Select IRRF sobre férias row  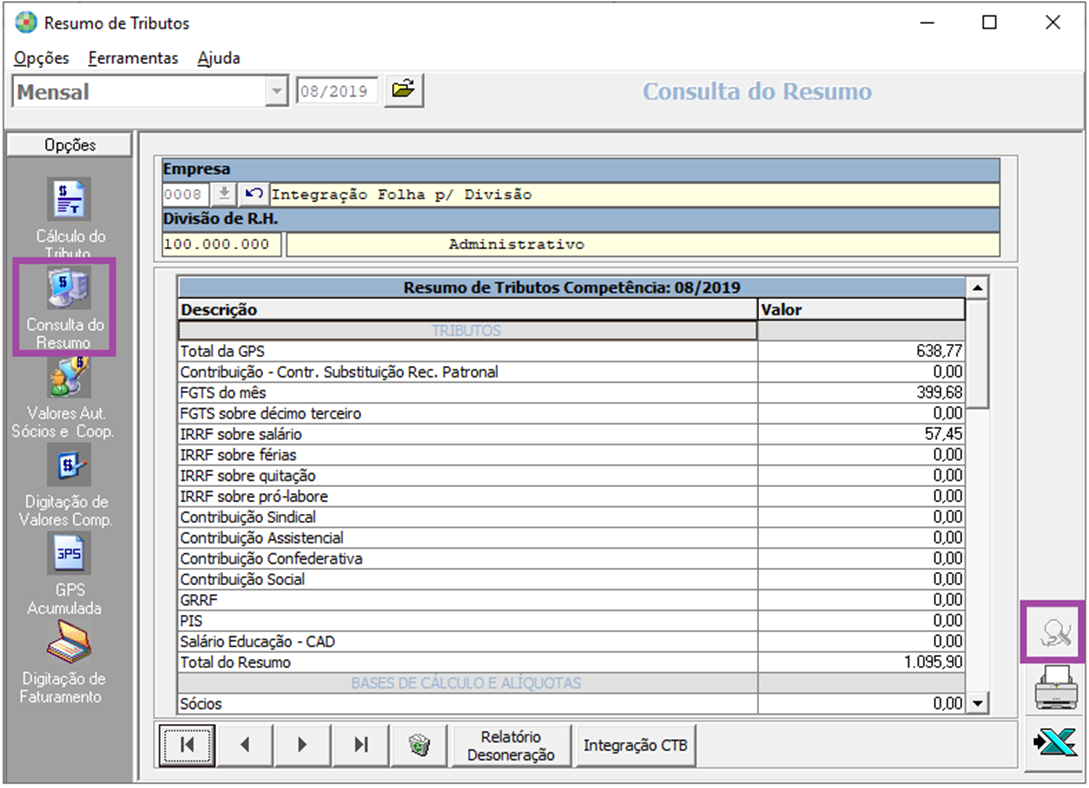[572, 455]
